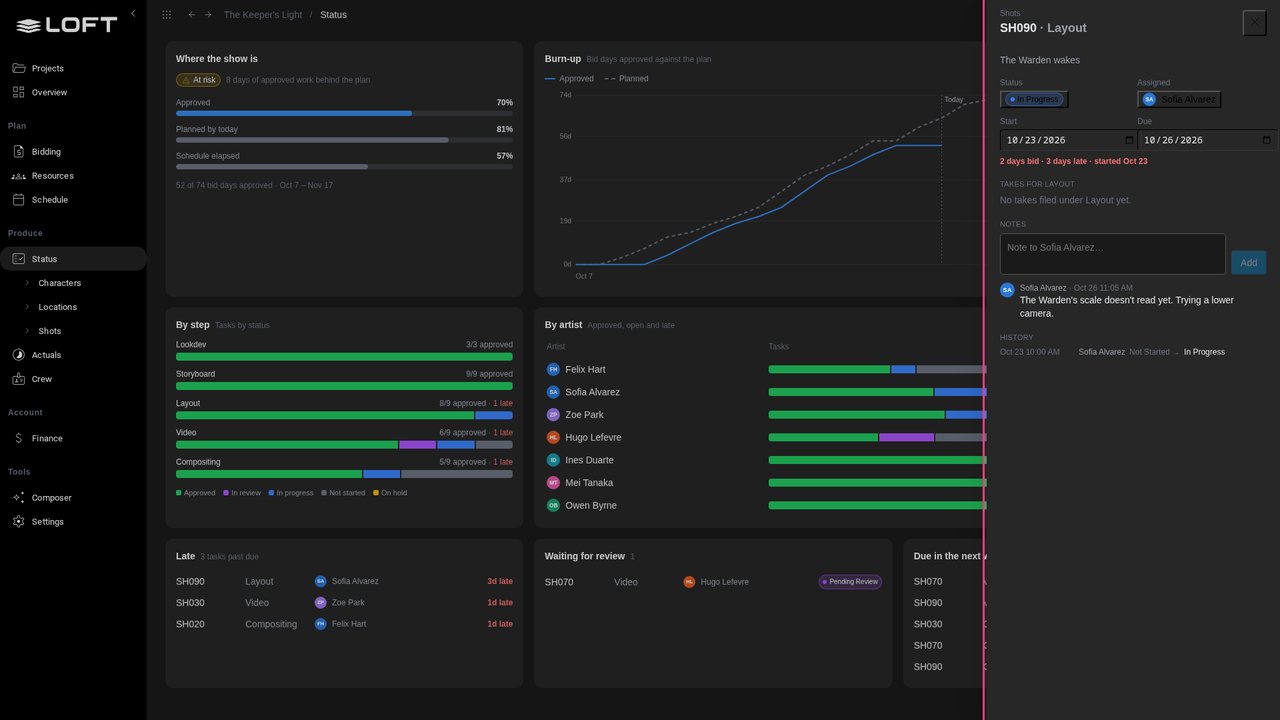Click the Composer sparkle icon
This screenshot has width=1280, height=720.
pos(19,498)
